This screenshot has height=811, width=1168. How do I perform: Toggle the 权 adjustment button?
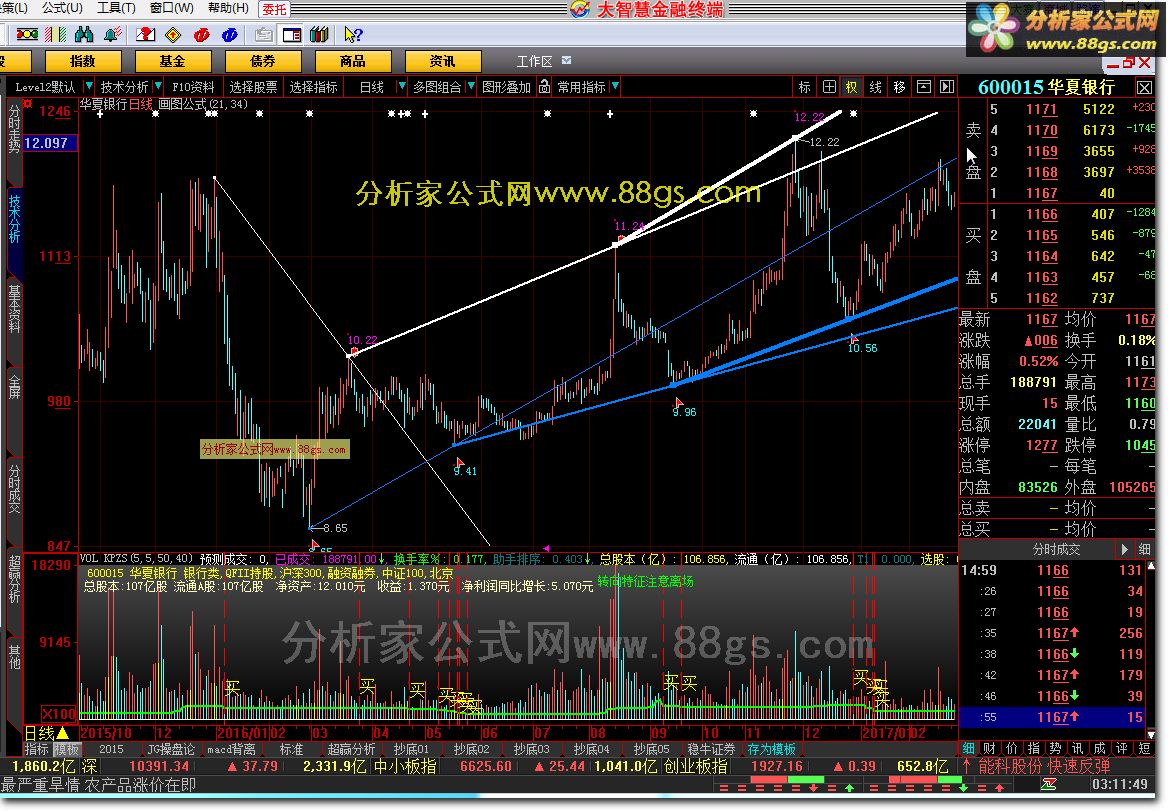[851, 87]
